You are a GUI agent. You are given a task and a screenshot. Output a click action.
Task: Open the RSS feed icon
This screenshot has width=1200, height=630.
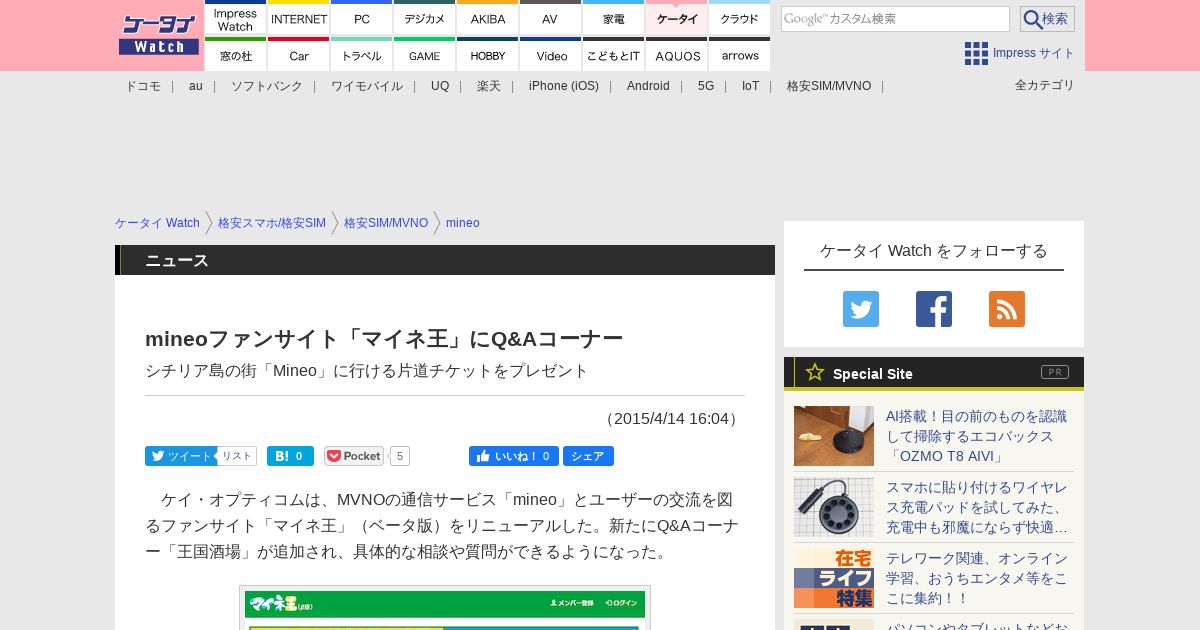tap(1007, 309)
